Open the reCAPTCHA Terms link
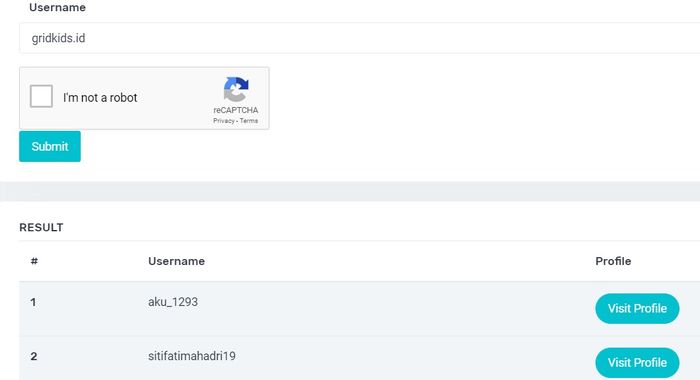 pyautogui.click(x=249, y=121)
